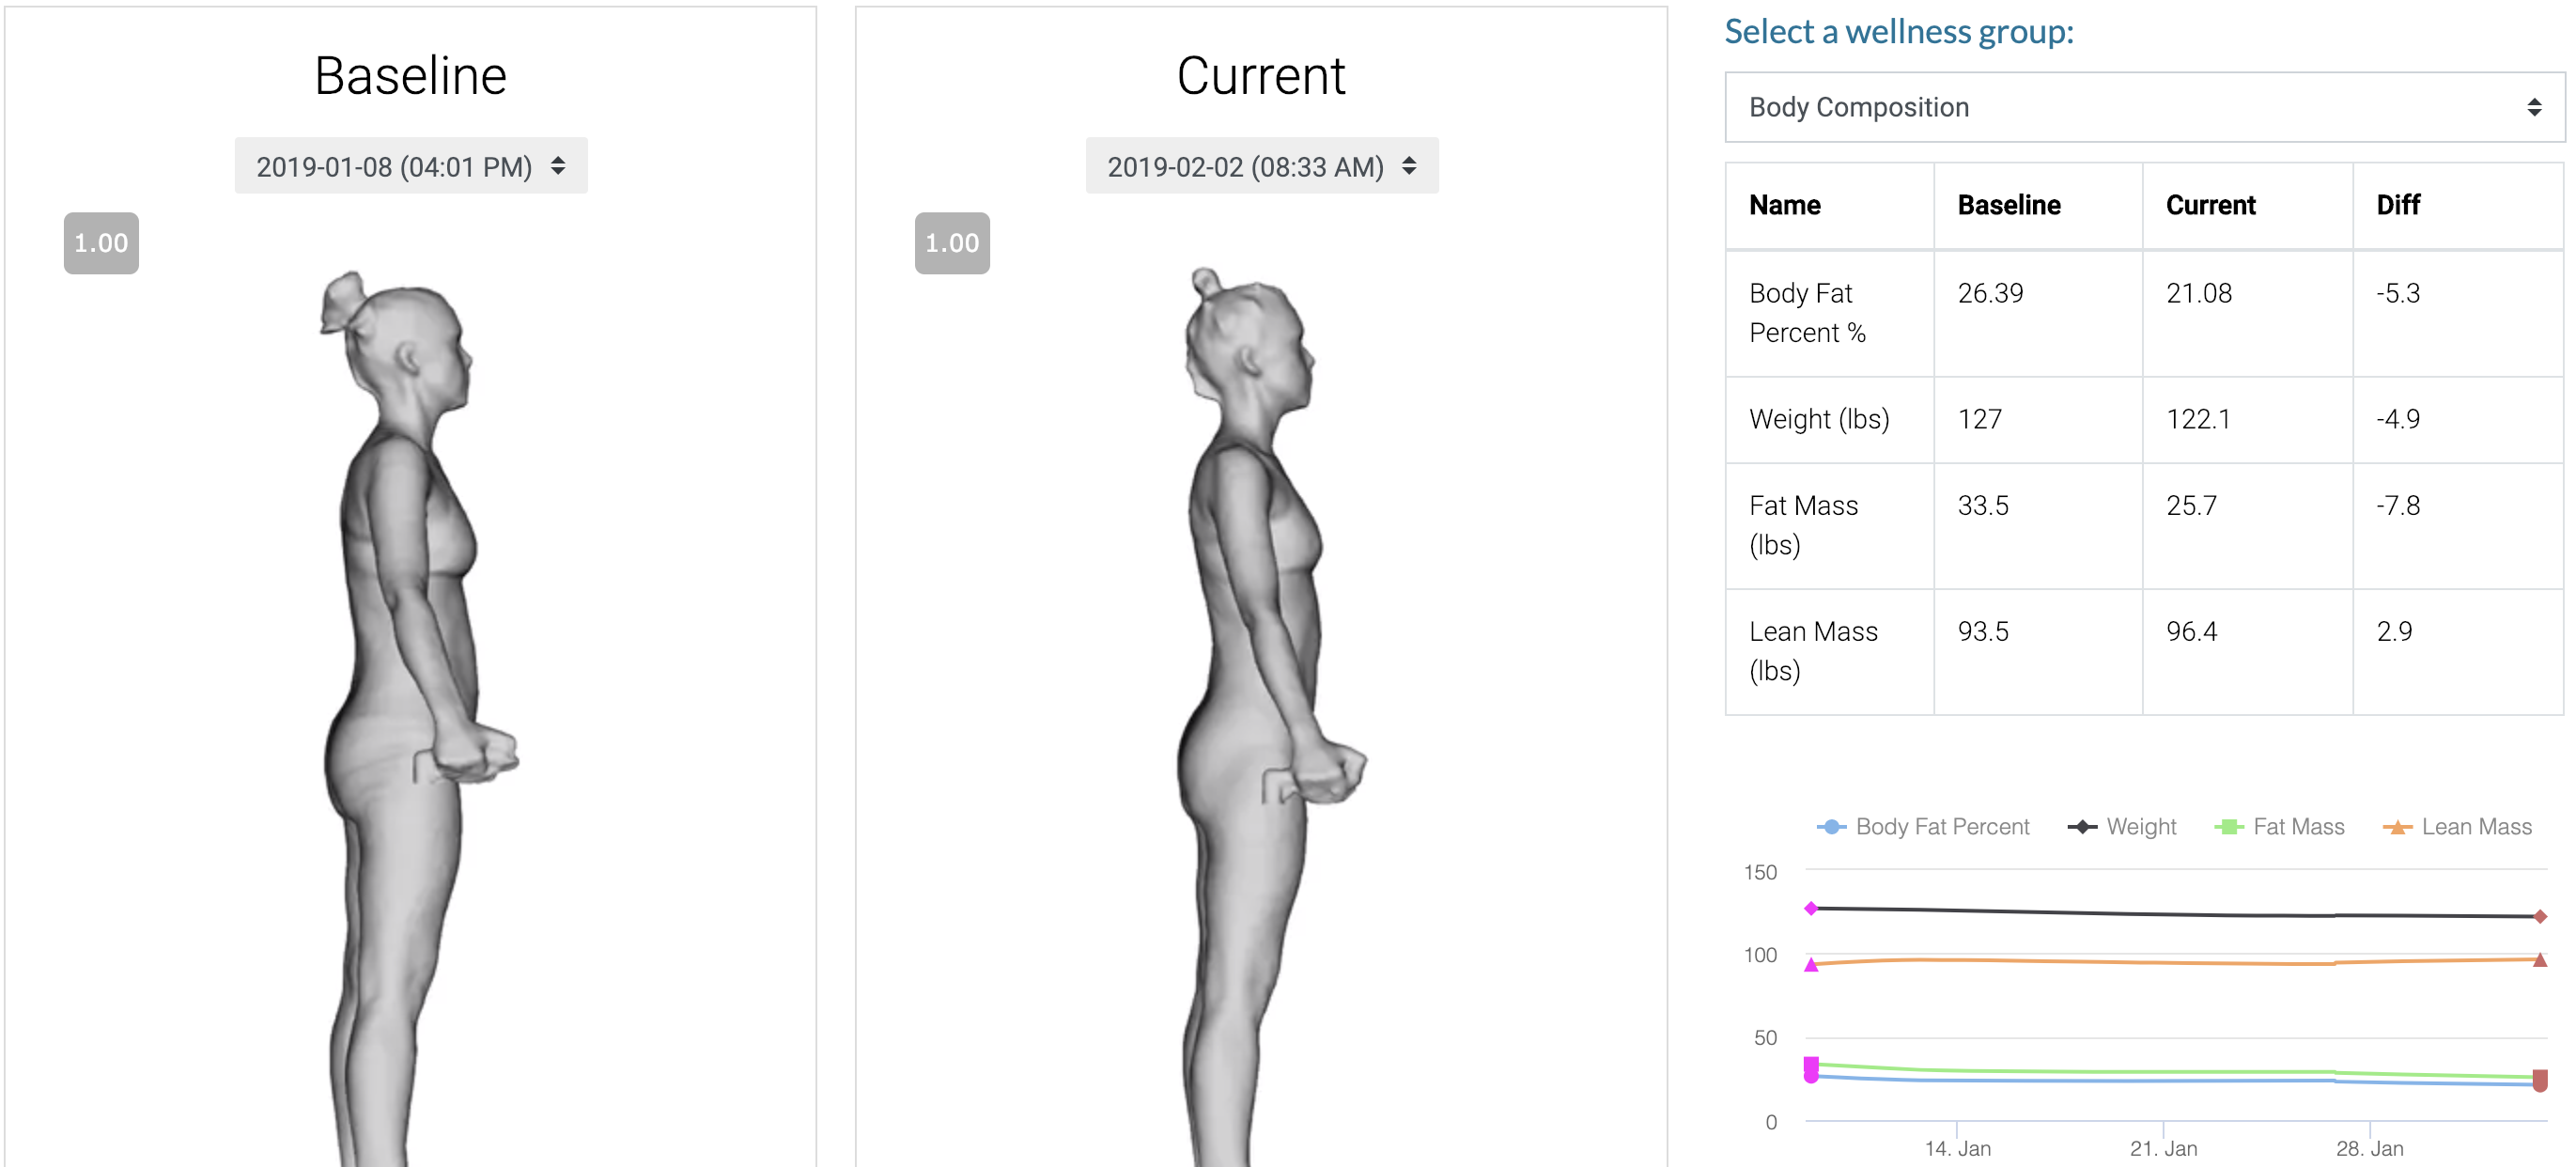Click the Weight end diamond marker
2576x1167 pixels.
(2540, 916)
